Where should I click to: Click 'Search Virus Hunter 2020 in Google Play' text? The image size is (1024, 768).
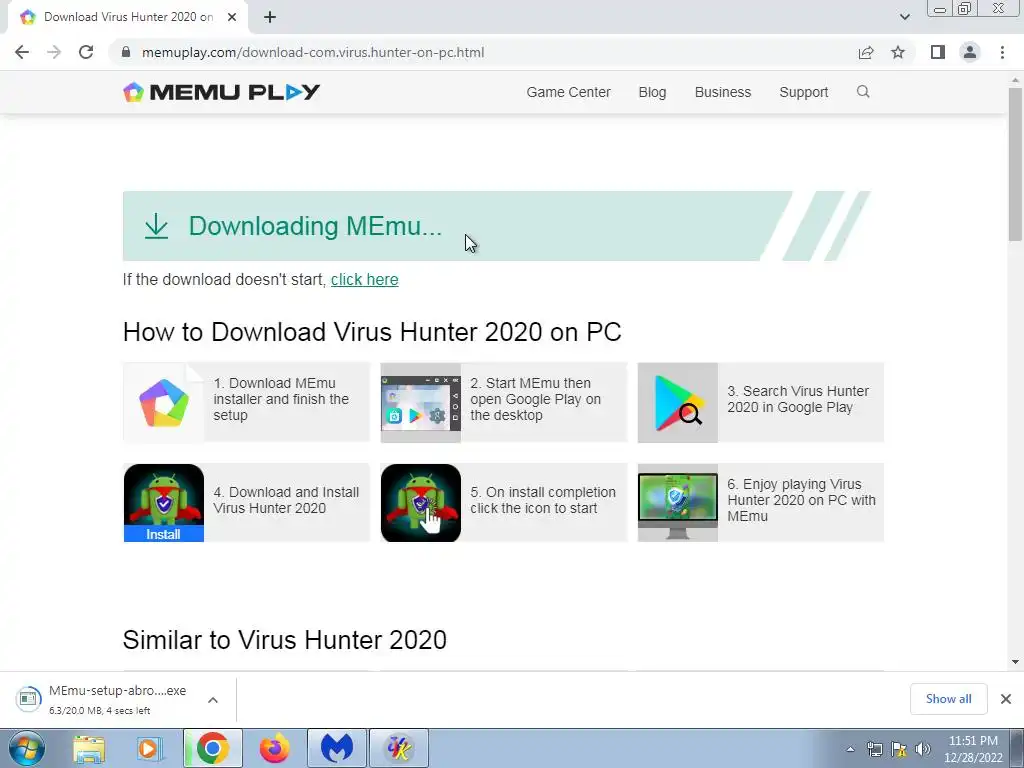tap(798, 399)
